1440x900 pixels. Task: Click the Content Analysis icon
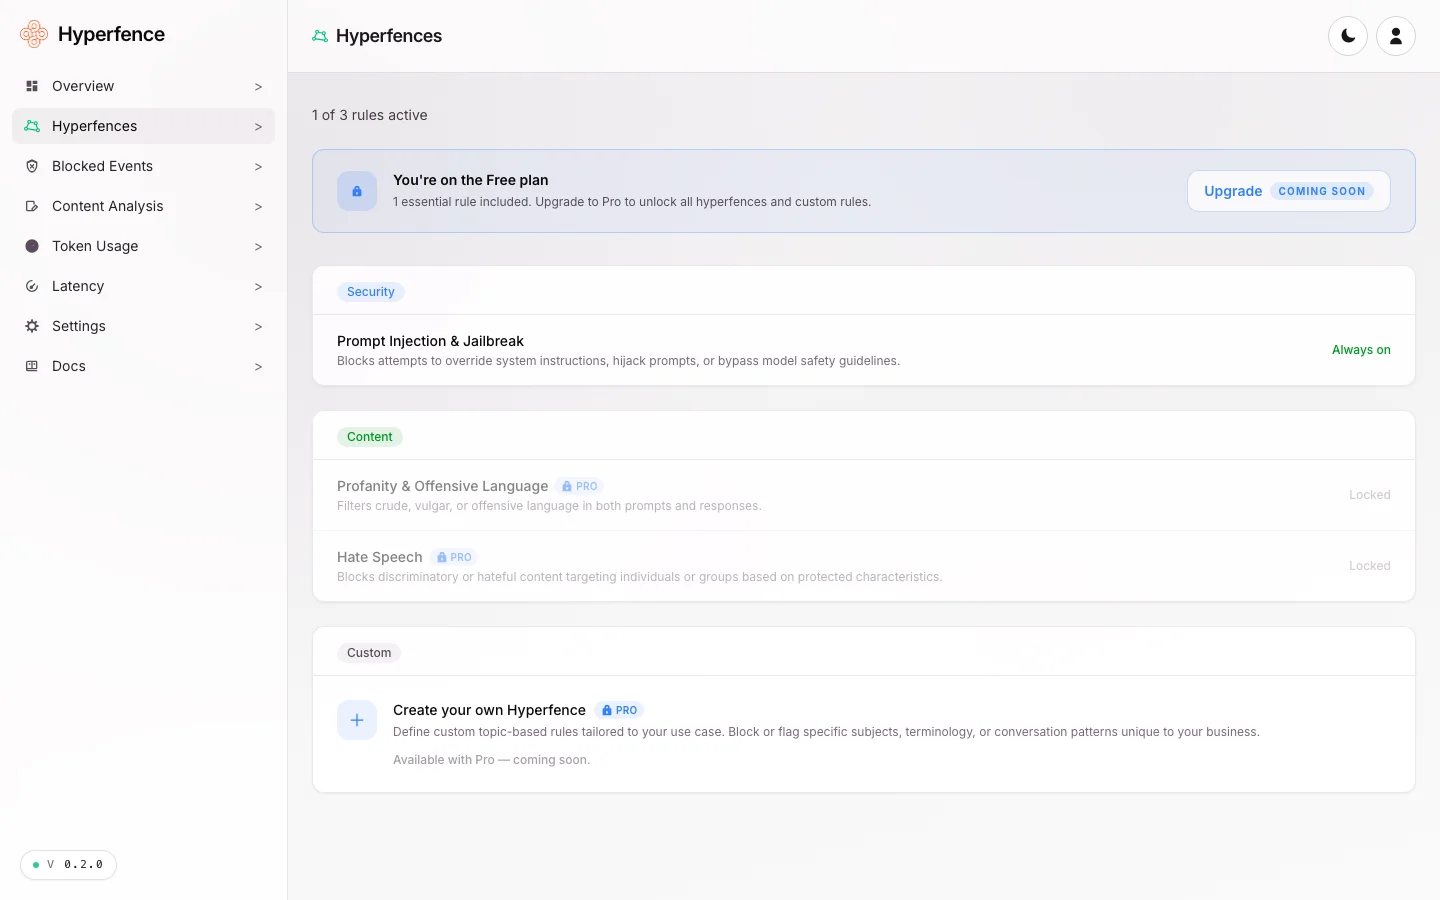tap(32, 206)
